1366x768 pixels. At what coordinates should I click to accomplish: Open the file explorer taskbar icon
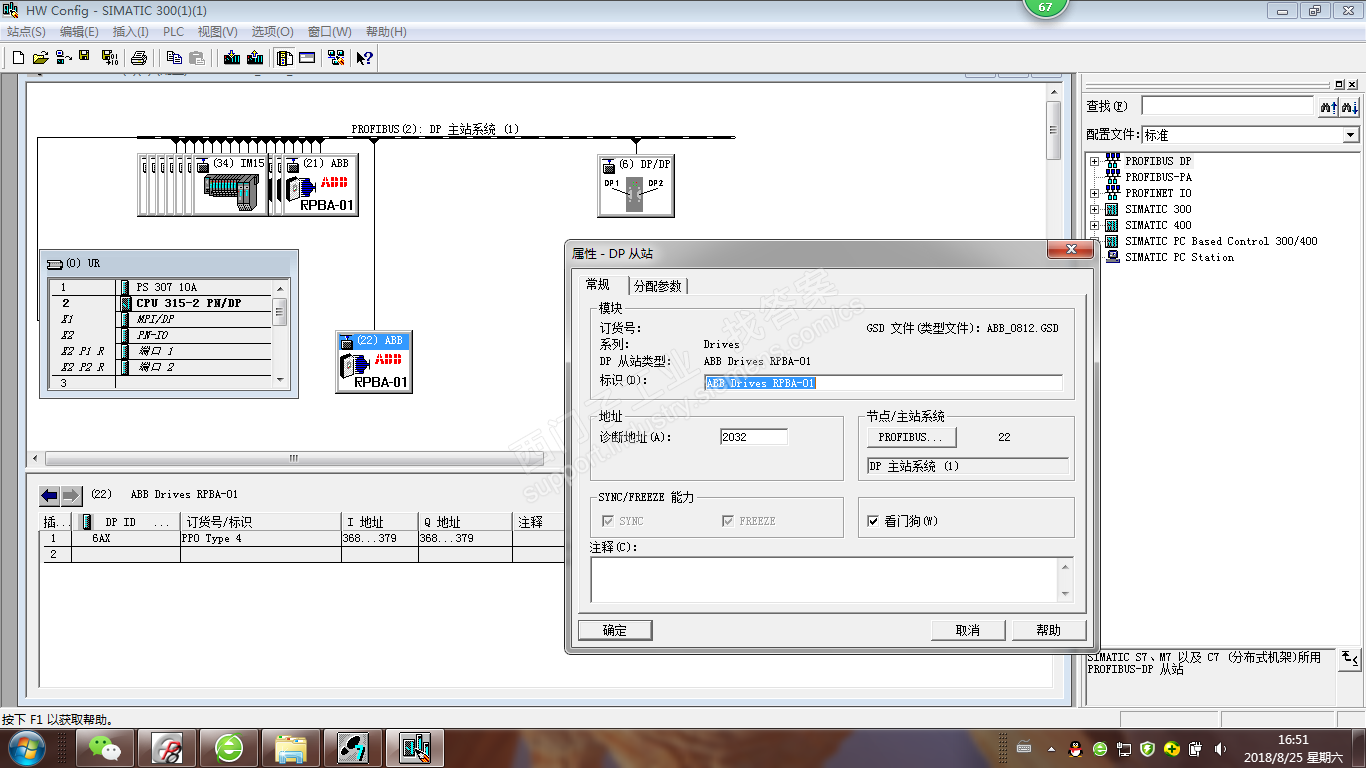tap(291, 747)
